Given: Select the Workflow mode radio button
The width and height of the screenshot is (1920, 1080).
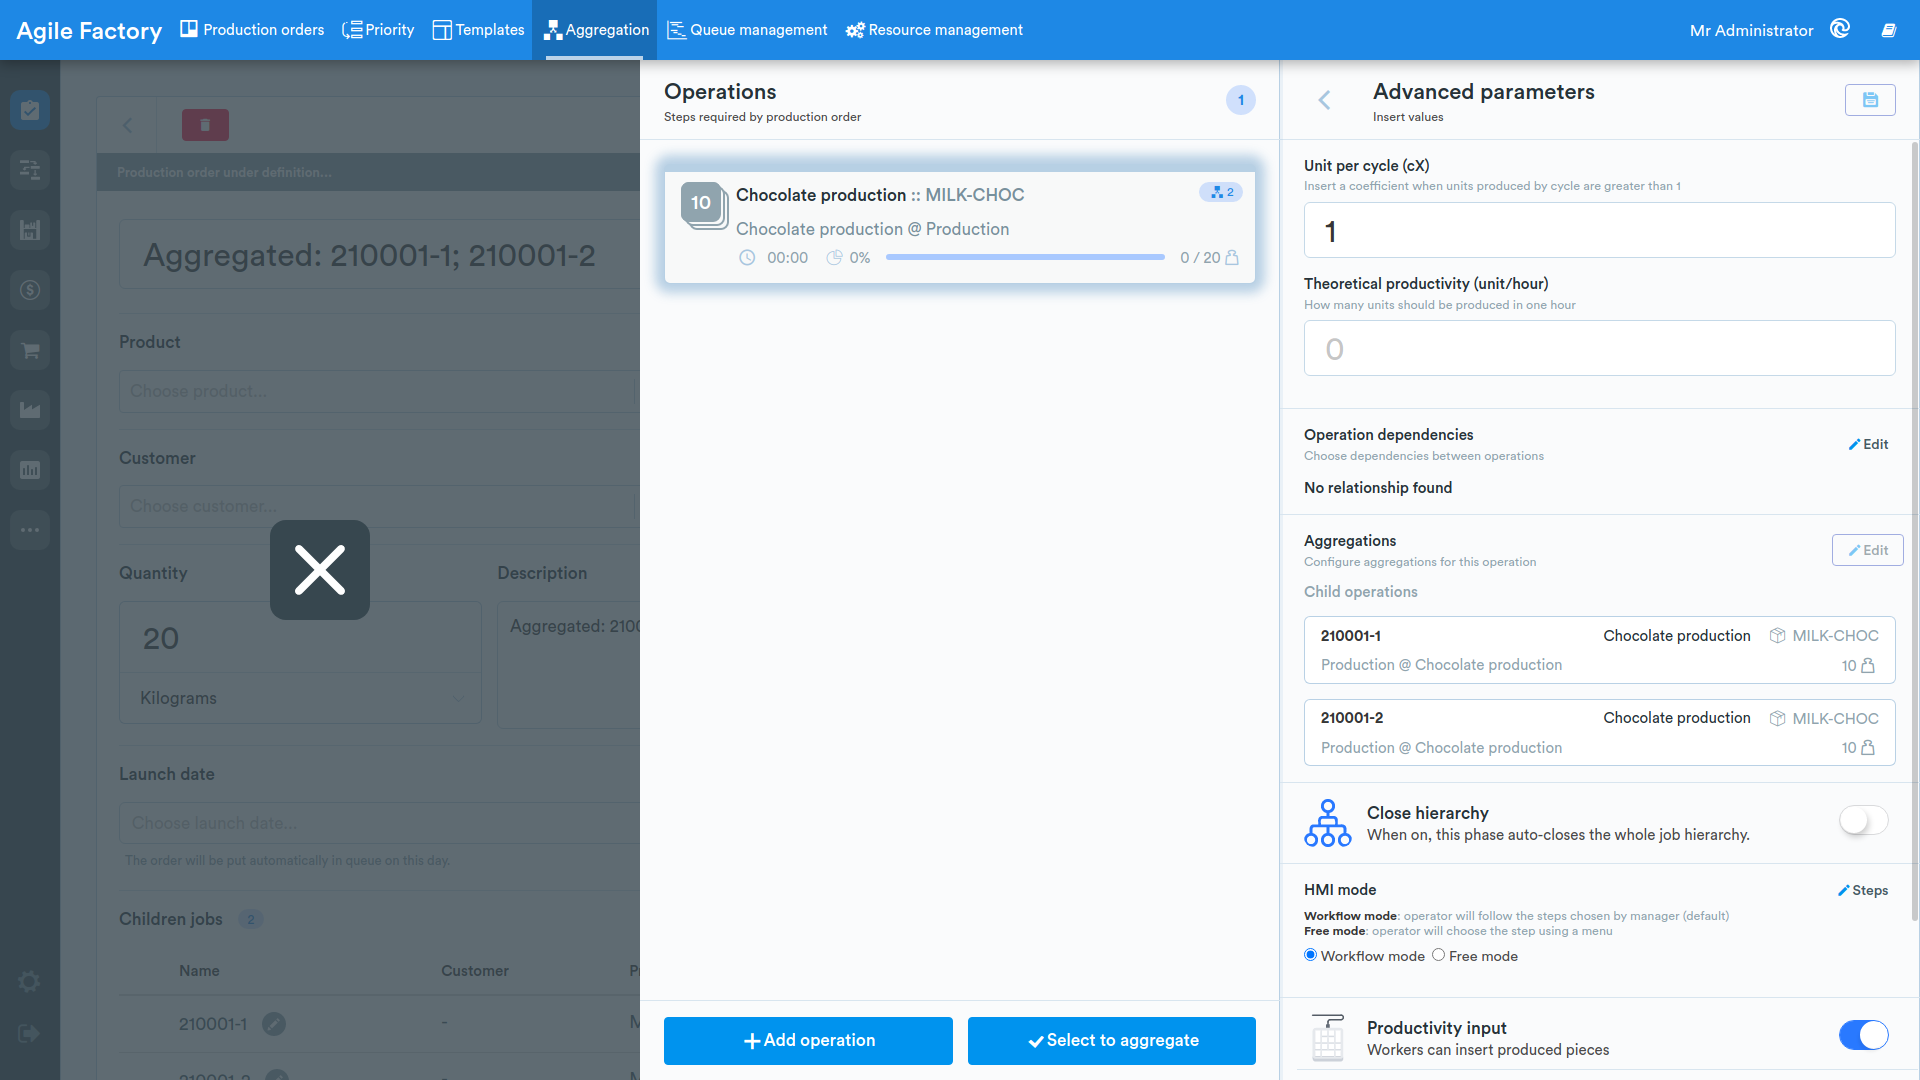Looking at the screenshot, I should 1310,955.
